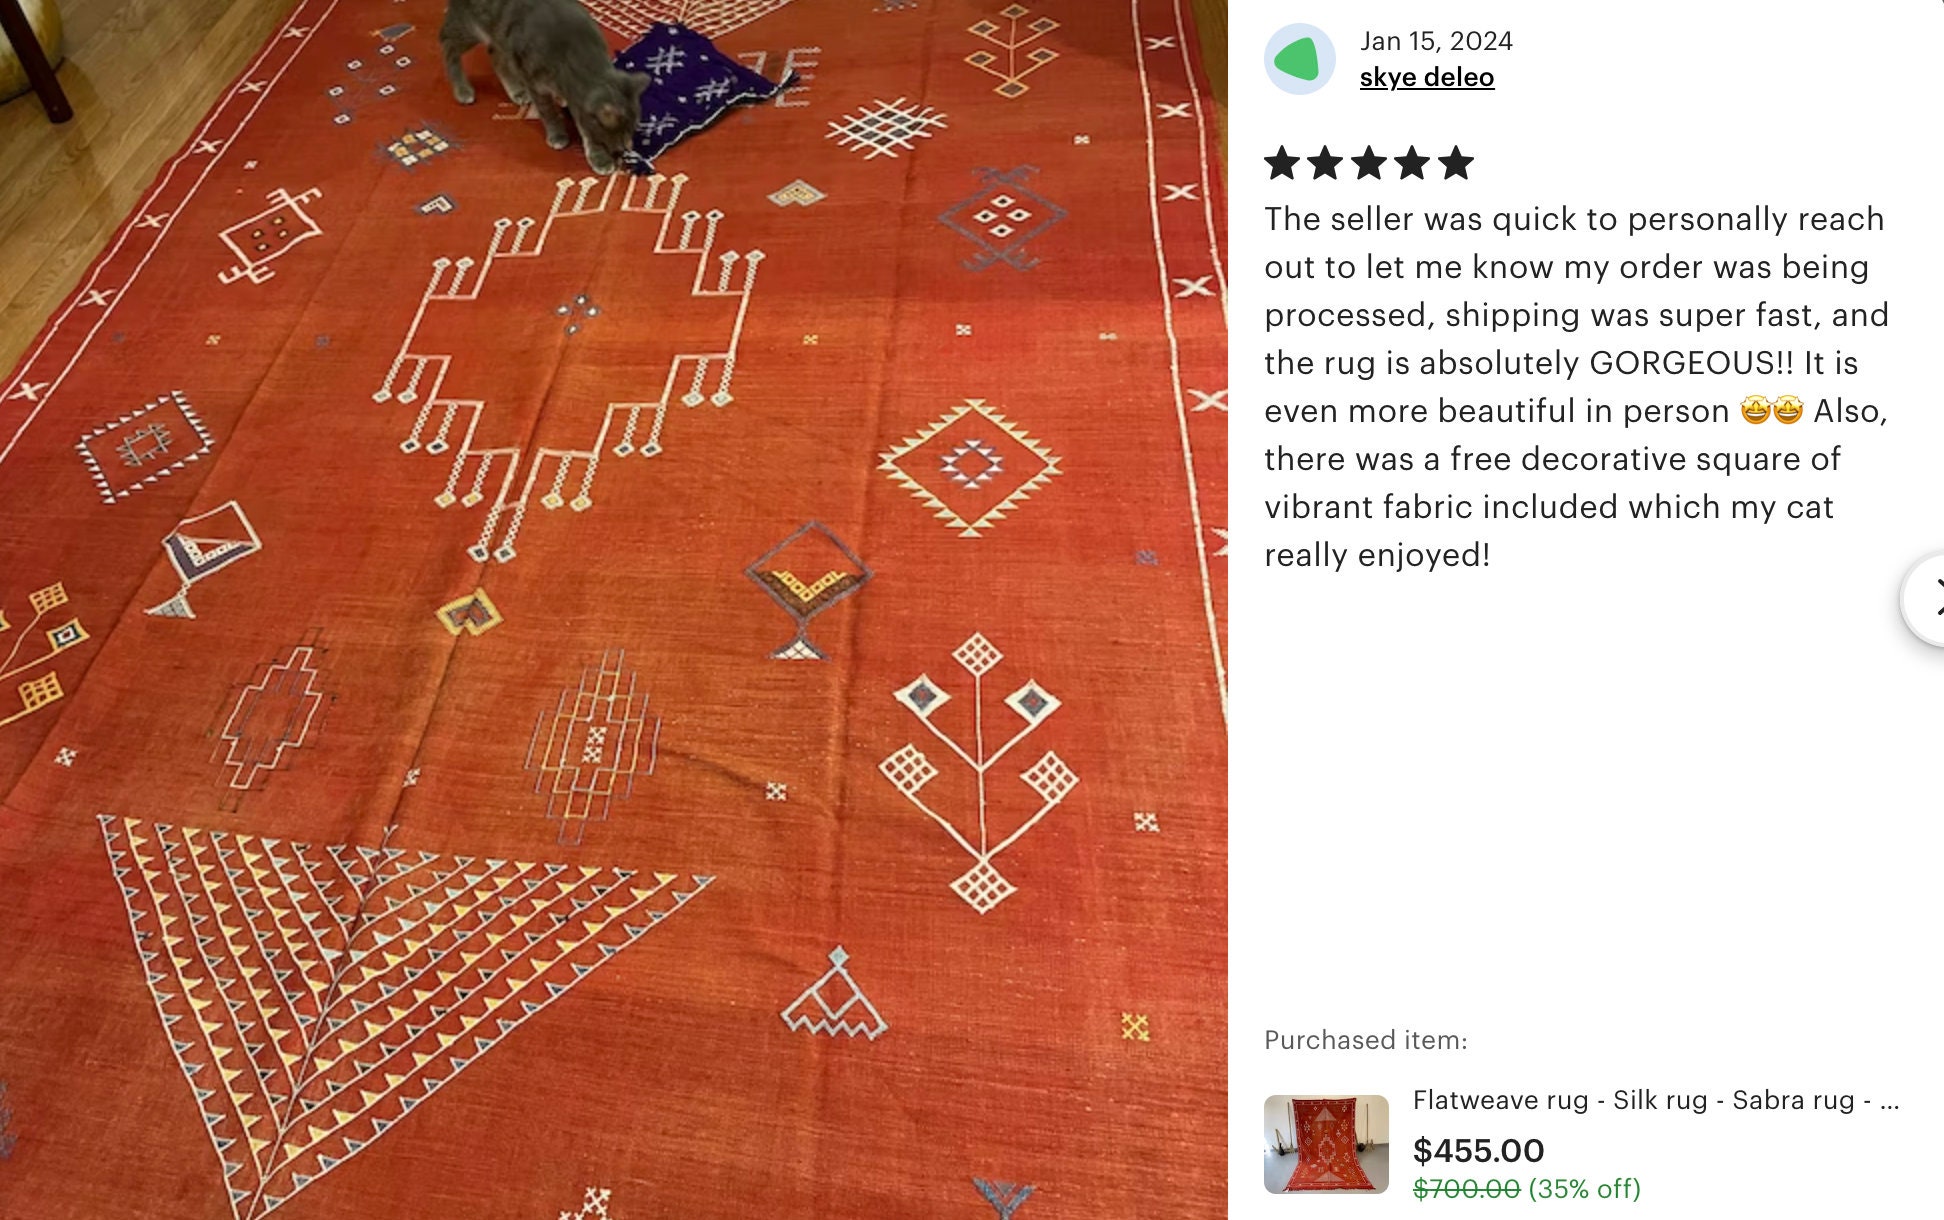Open skye deleo's profile link
1944x1220 pixels.
coord(1426,77)
